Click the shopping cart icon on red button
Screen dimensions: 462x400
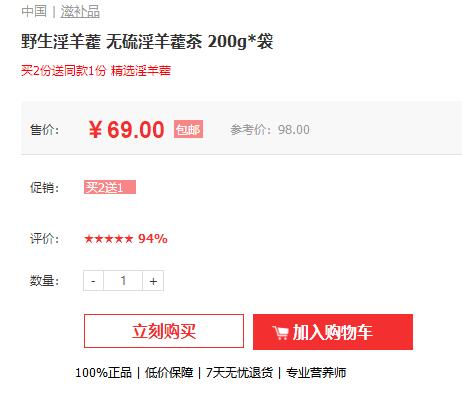click(280, 333)
